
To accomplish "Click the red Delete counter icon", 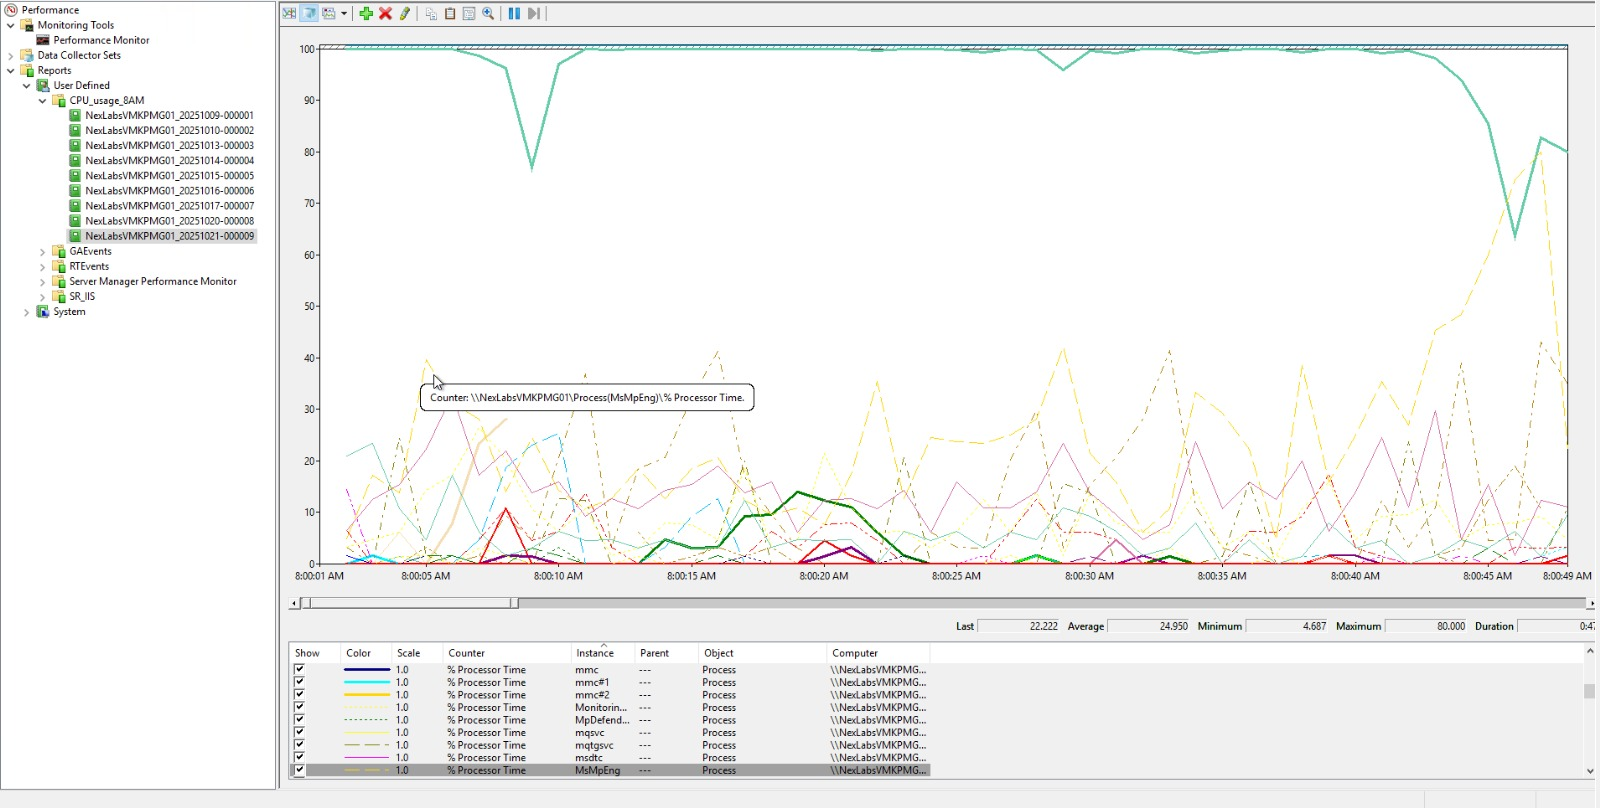I will (x=385, y=14).
